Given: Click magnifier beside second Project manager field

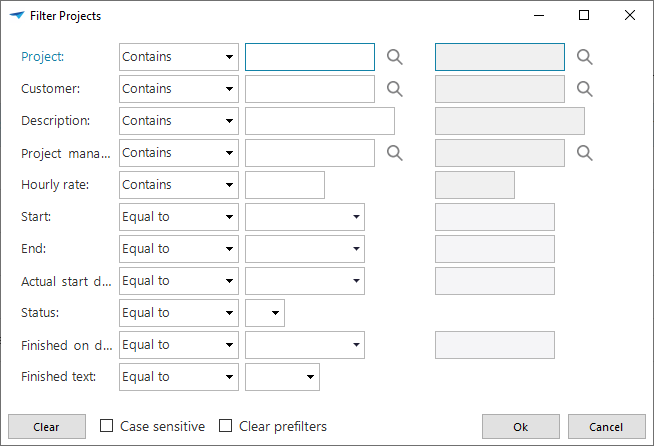Looking at the screenshot, I should click(585, 153).
